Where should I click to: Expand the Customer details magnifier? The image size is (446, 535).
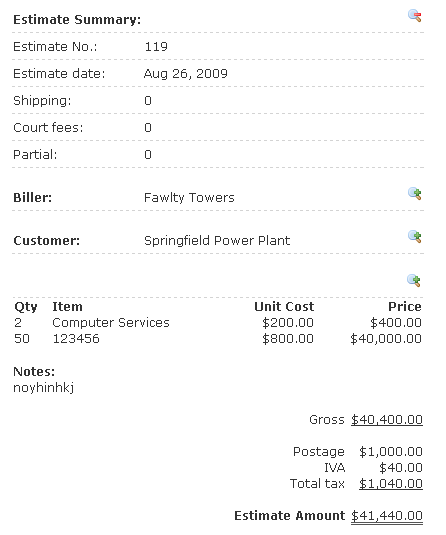coord(415,236)
